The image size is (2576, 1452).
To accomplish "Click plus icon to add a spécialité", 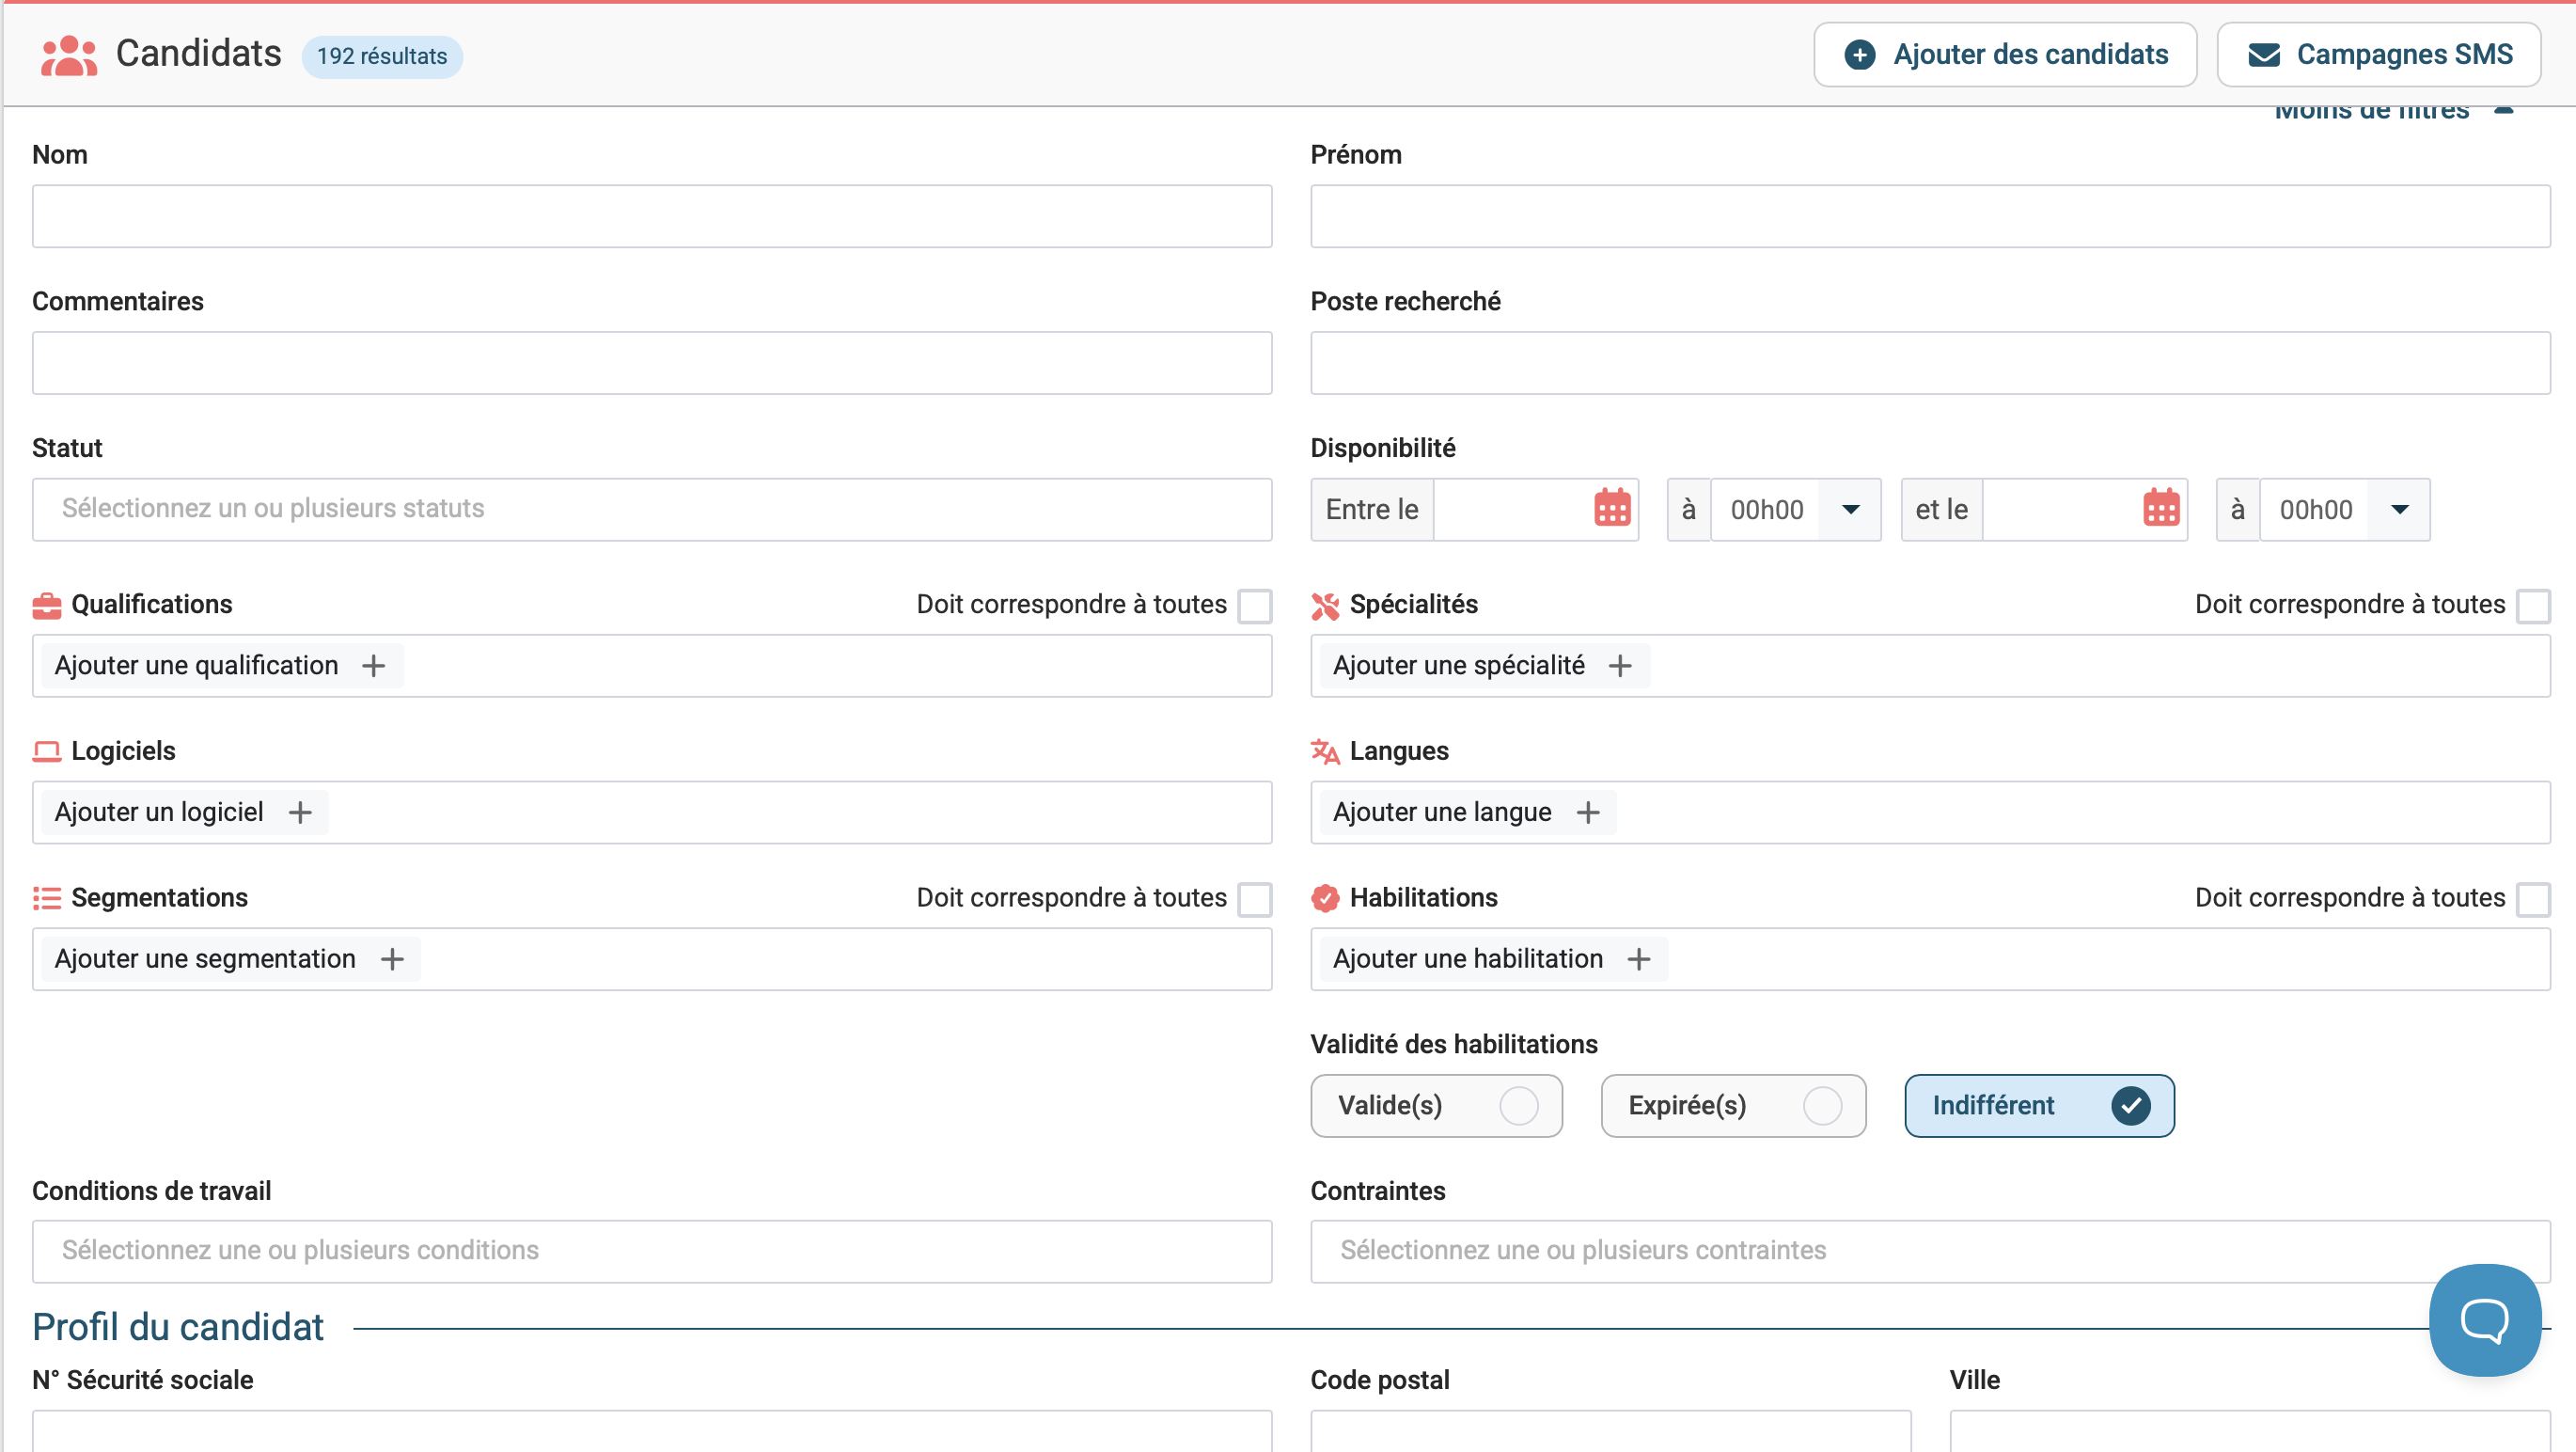I will (1620, 666).
